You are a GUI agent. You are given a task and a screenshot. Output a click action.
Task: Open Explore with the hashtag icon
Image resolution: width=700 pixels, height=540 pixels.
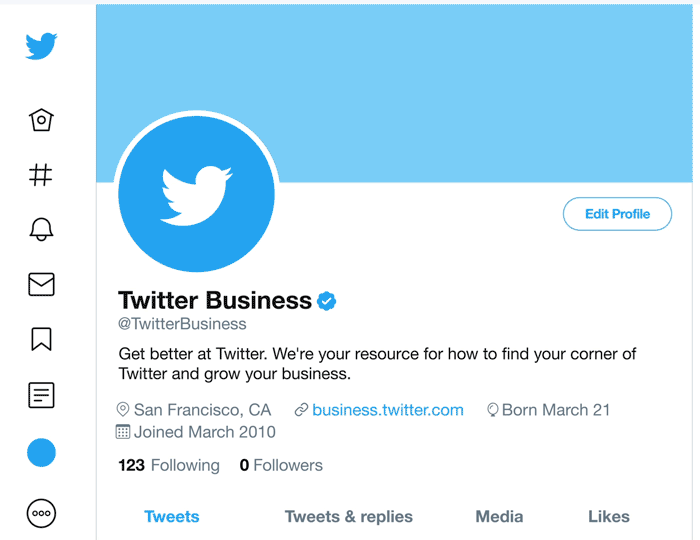click(41, 175)
